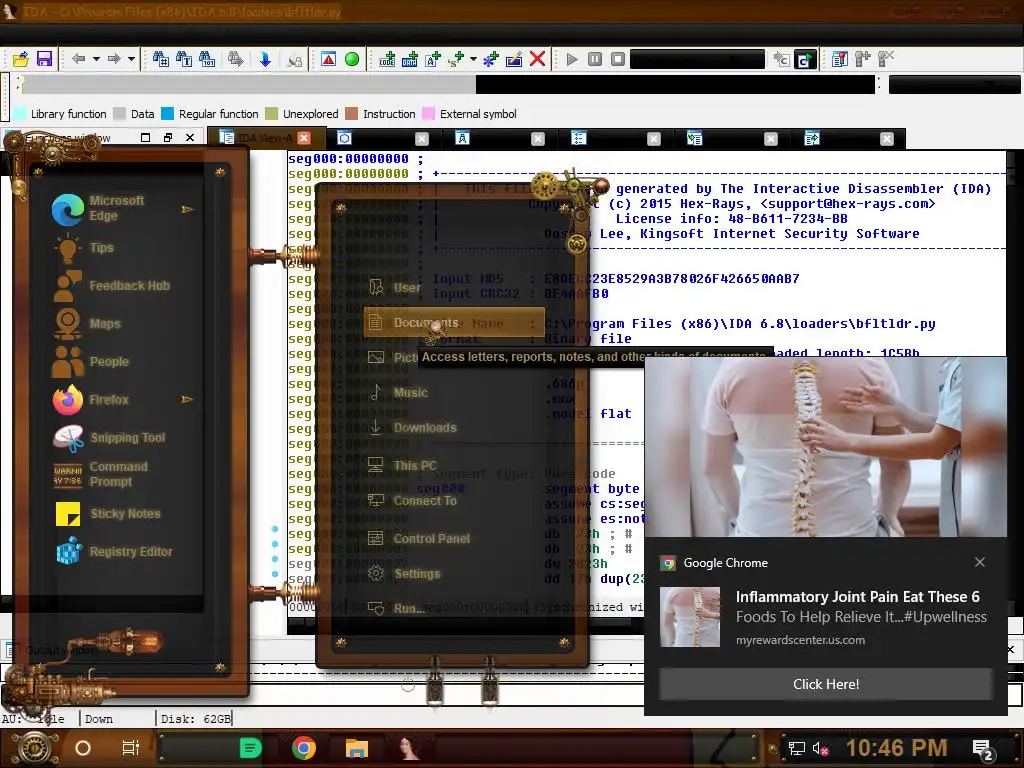The height and width of the screenshot is (768, 1024).
Task: Click the green circle toolbar icon
Action: tap(352, 59)
